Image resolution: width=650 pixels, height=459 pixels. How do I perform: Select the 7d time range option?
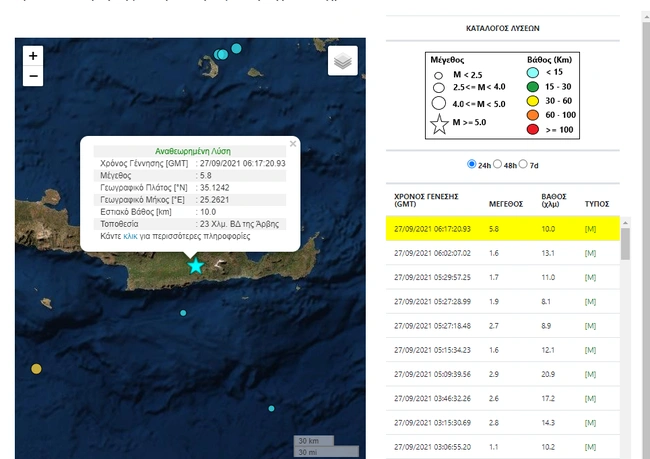pos(523,164)
